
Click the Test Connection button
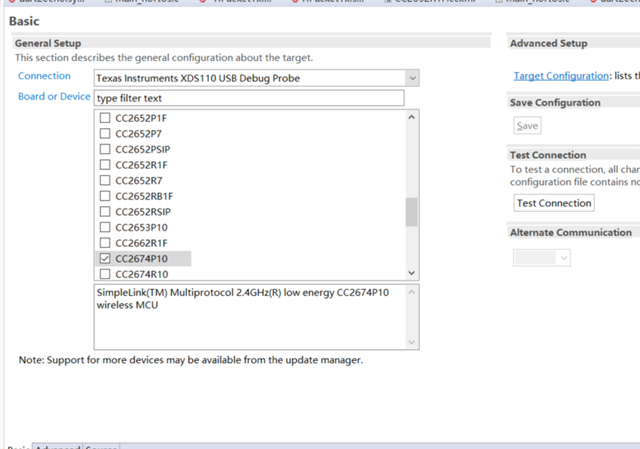(554, 203)
